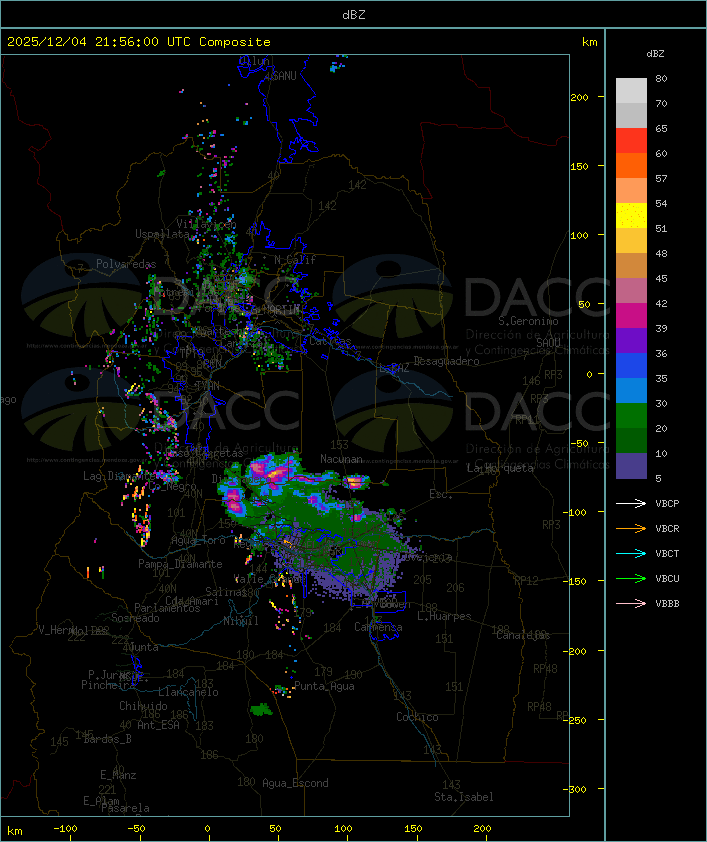Click the Punta_Agua map label
This screenshot has width=707, height=842.
[324, 686]
